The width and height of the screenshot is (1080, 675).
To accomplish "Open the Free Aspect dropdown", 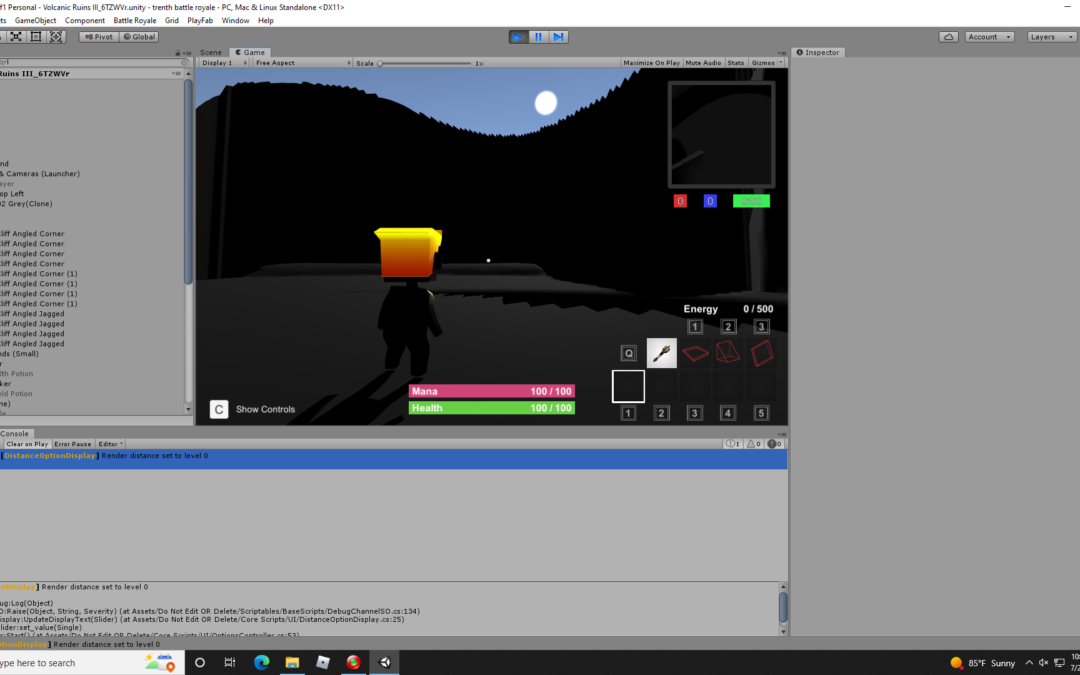I will pyautogui.click(x=302, y=63).
